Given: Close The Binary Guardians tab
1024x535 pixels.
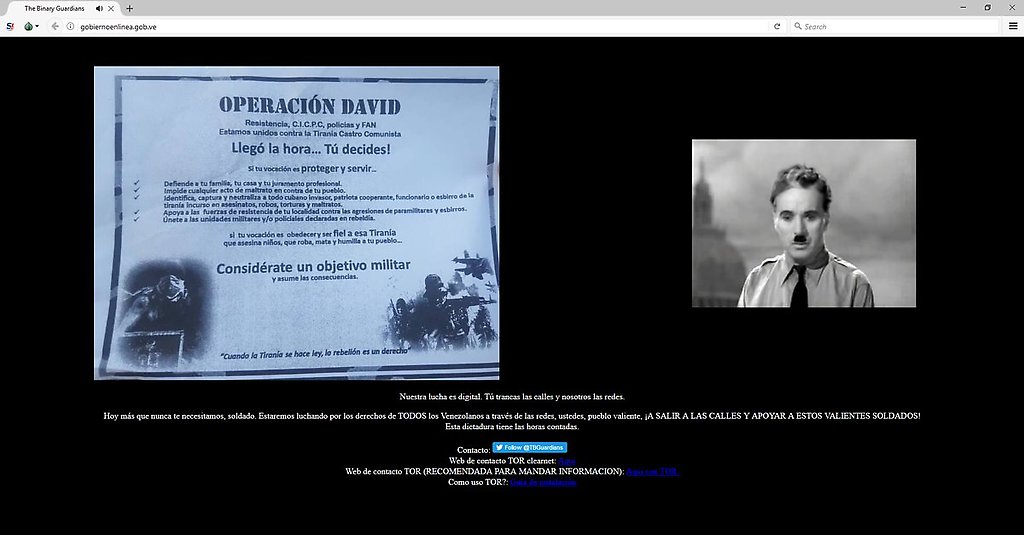Looking at the screenshot, I should (113, 8).
